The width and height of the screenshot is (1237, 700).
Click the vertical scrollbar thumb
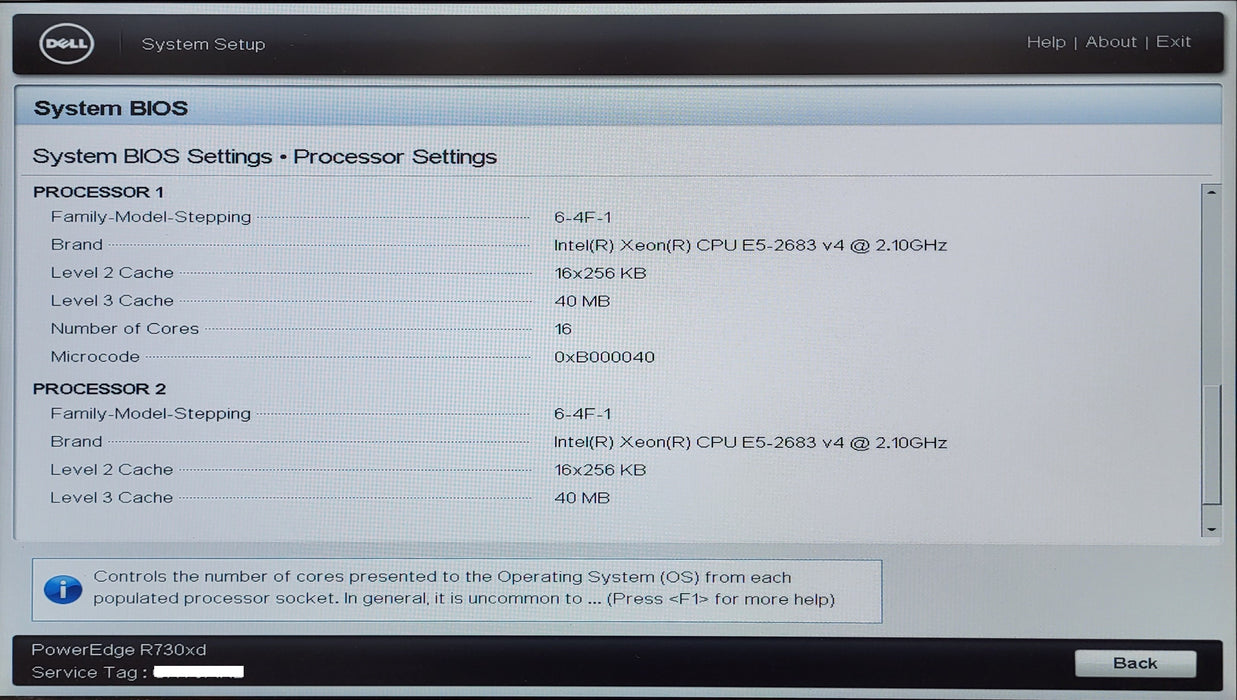1211,445
